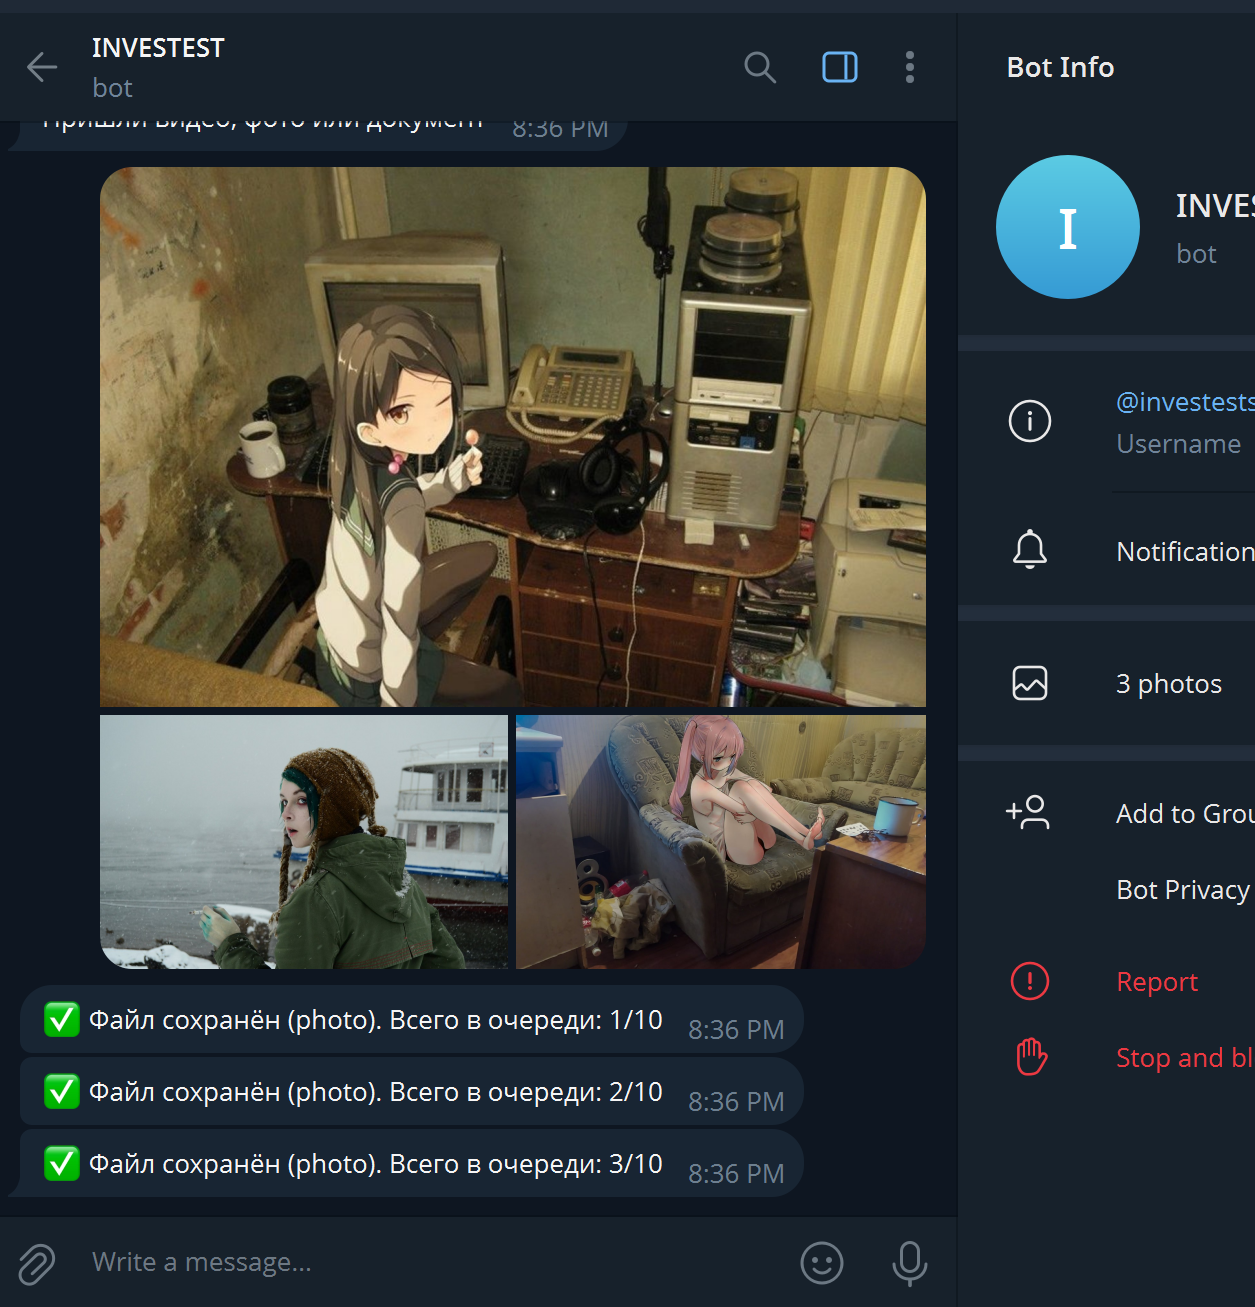Screen dimensions: 1255x1307
Task: Open the pink-haired girl on sofa photo
Action: [x=721, y=841]
